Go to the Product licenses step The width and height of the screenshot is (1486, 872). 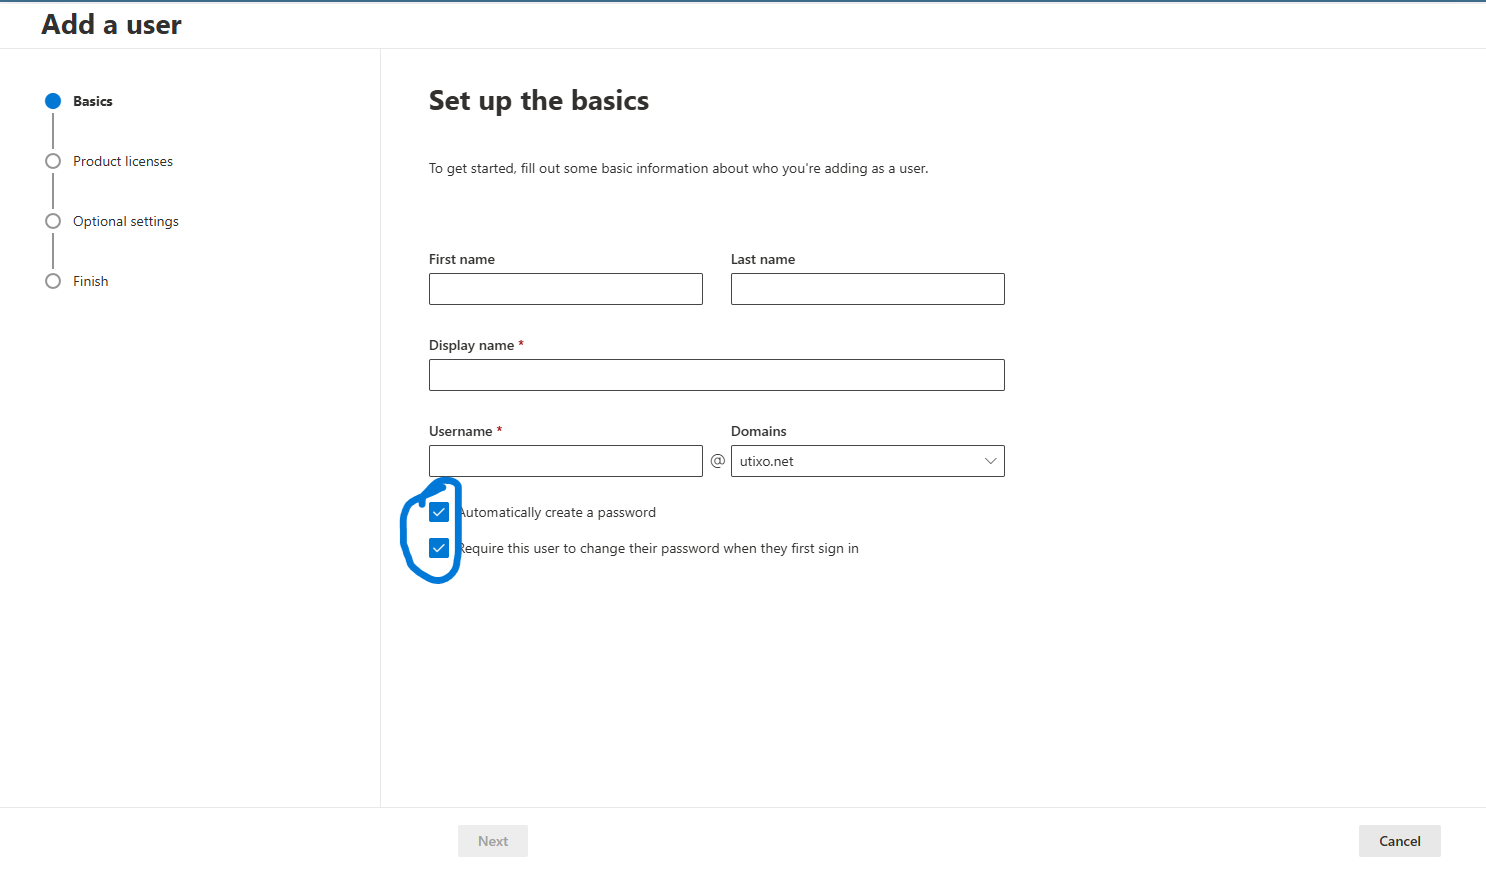[123, 161]
